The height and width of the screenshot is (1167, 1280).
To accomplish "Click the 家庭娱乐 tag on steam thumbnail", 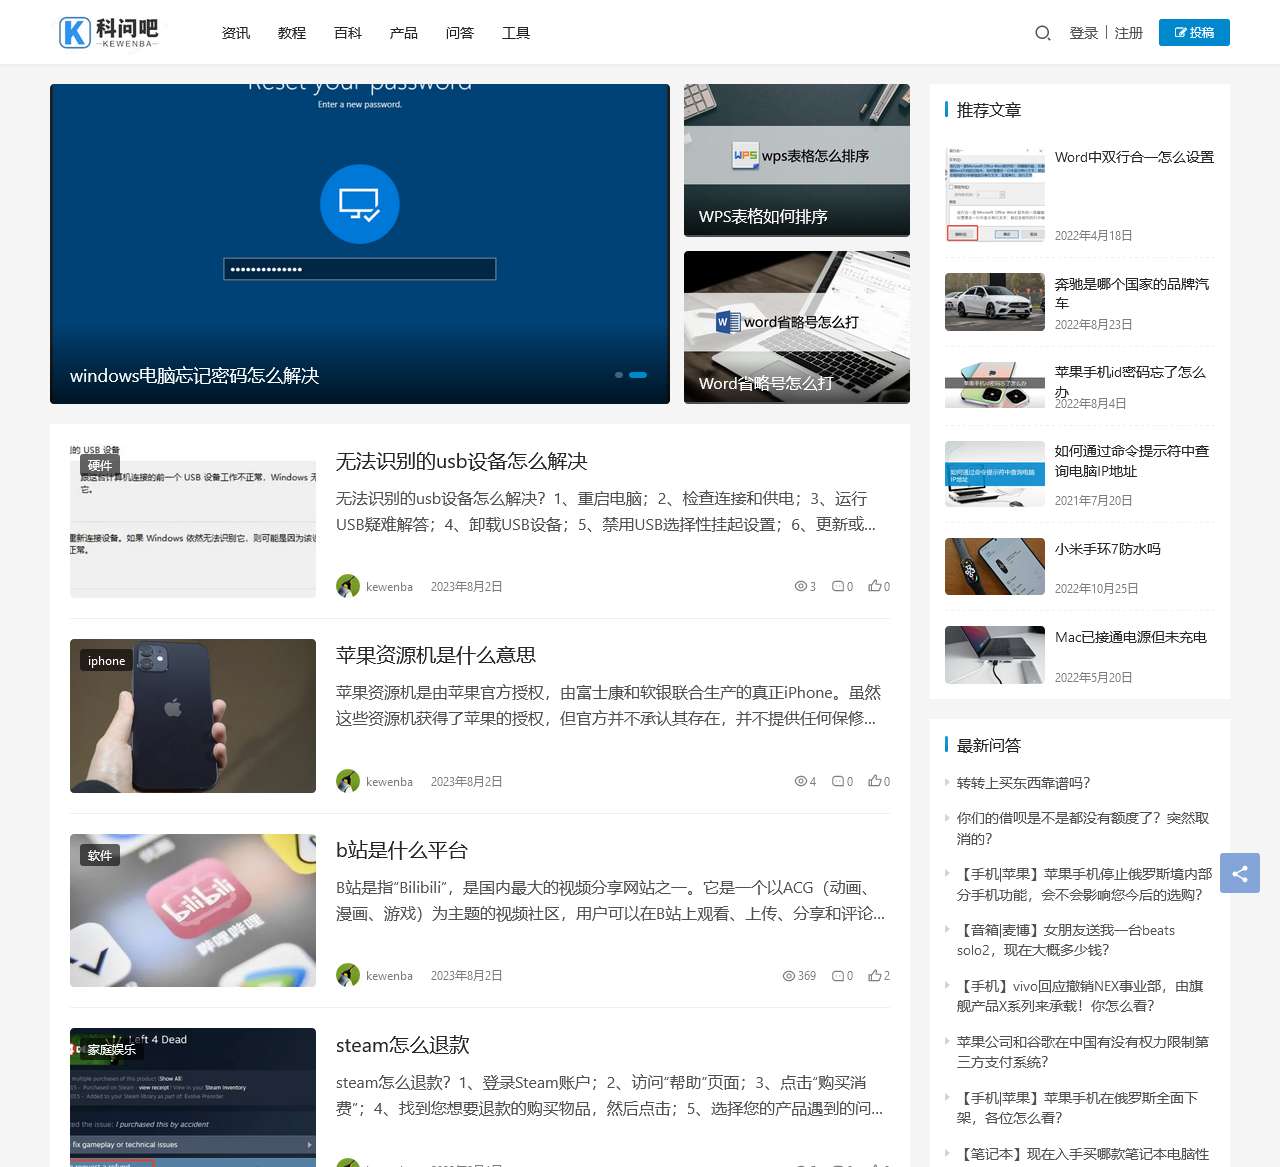I will (111, 1049).
